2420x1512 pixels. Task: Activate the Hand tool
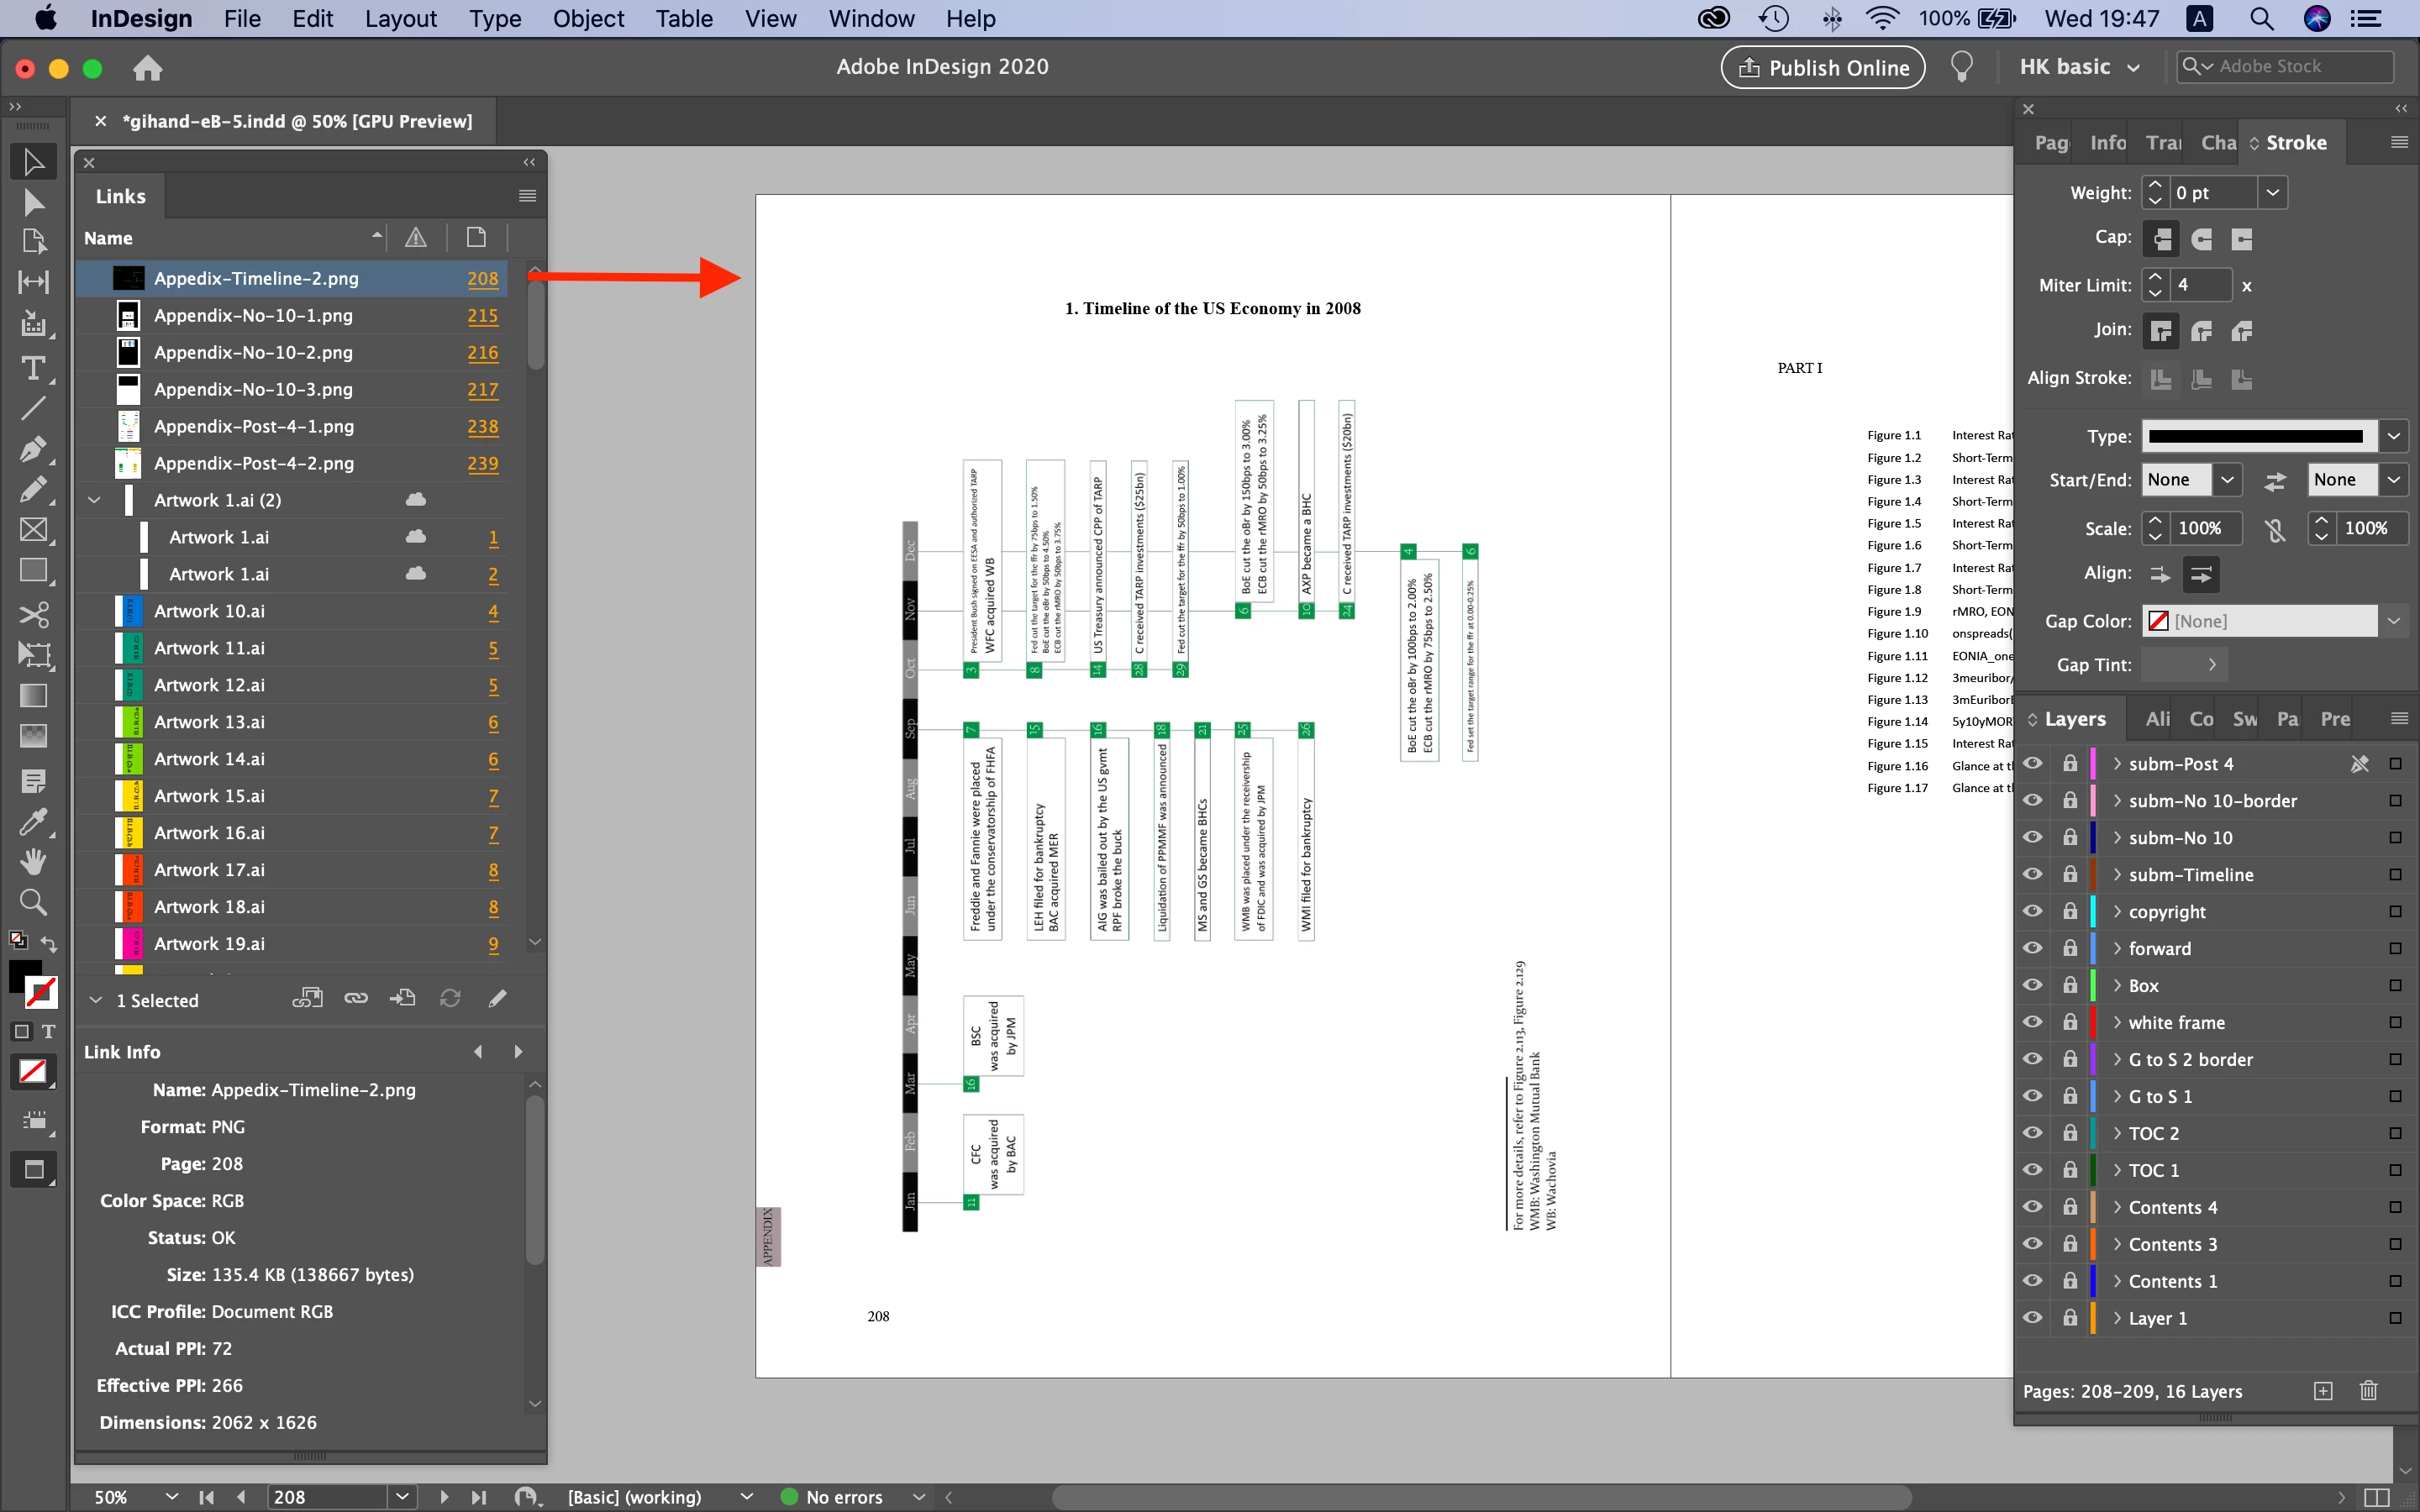32,861
